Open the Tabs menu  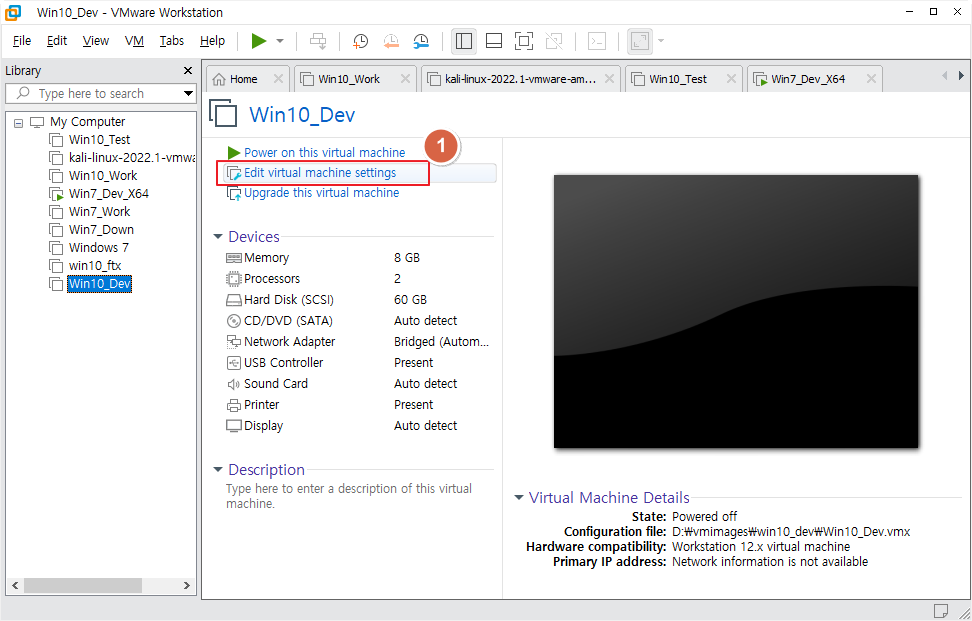pyautogui.click(x=172, y=41)
